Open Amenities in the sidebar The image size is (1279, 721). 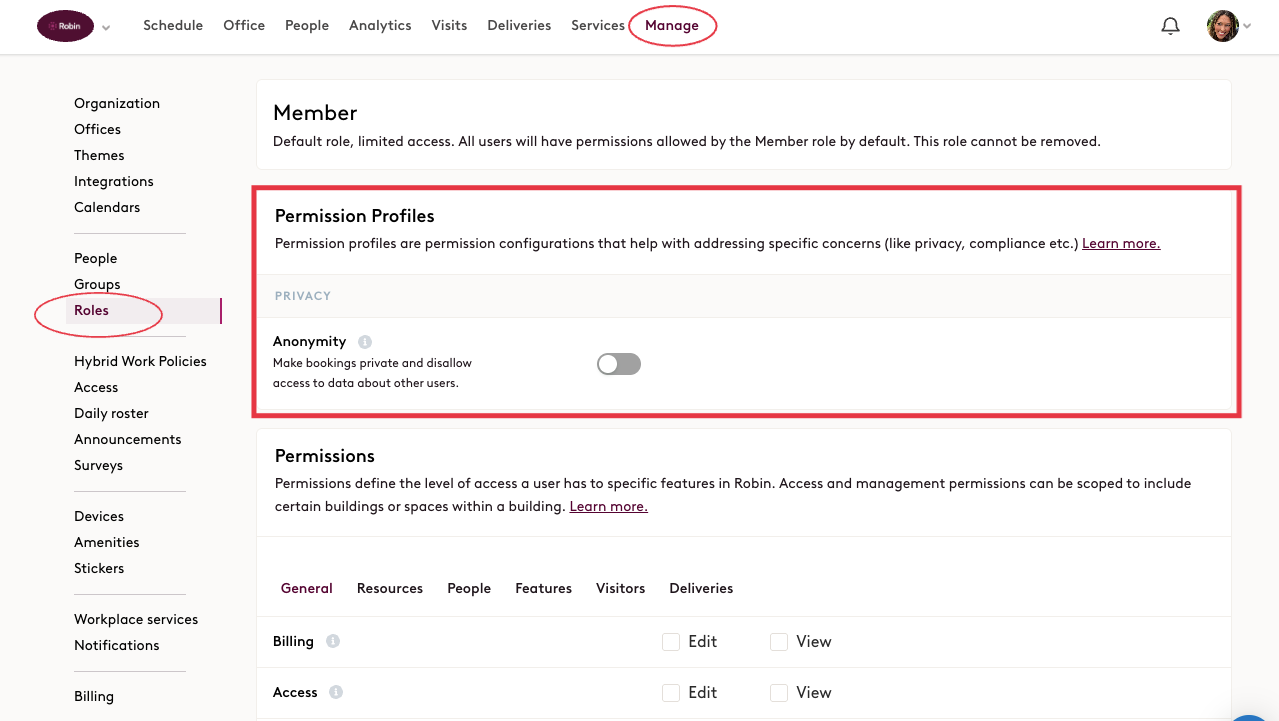coord(107,542)
